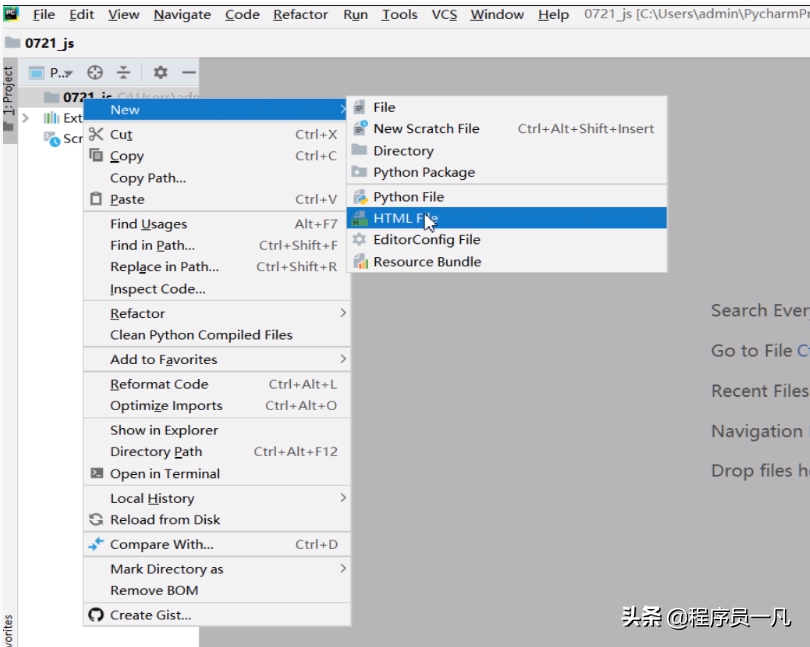Click the gear icon beside EditorConfig File
Image resolution: width=810 pixels, height=647 pixels.
pos(359,239)
